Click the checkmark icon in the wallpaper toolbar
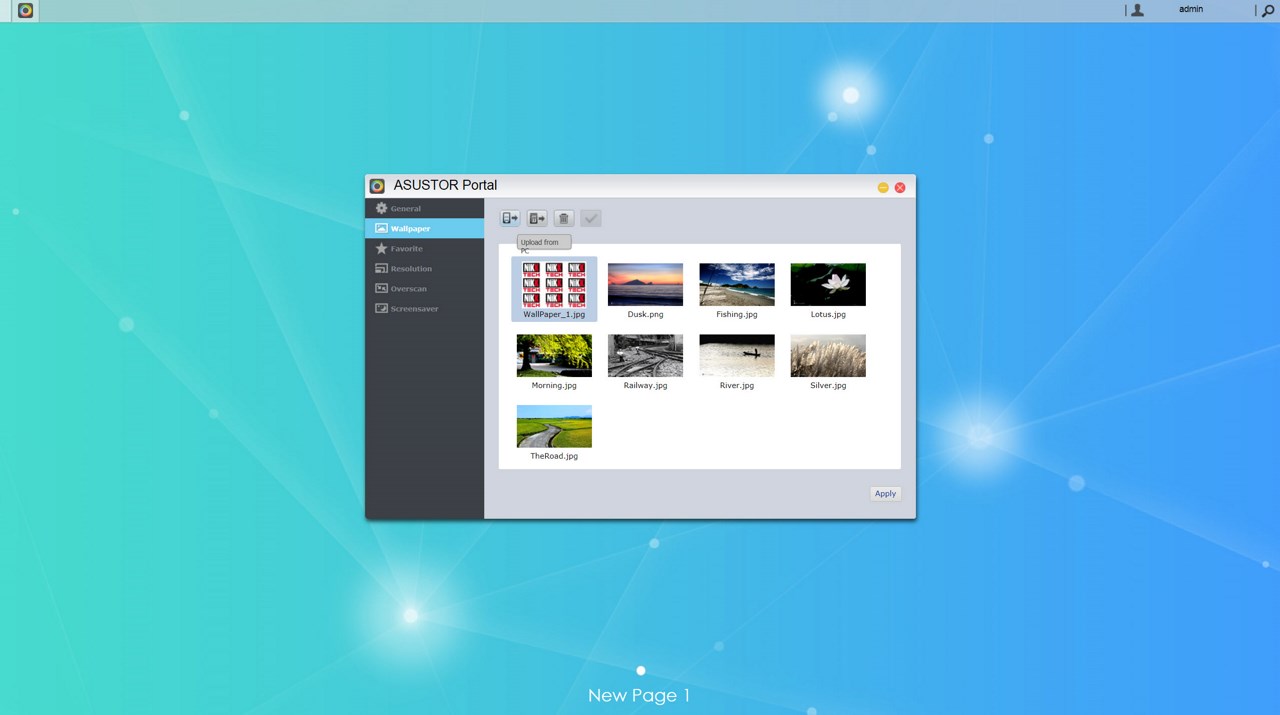 pyautogui.click(x=591, y=218)
